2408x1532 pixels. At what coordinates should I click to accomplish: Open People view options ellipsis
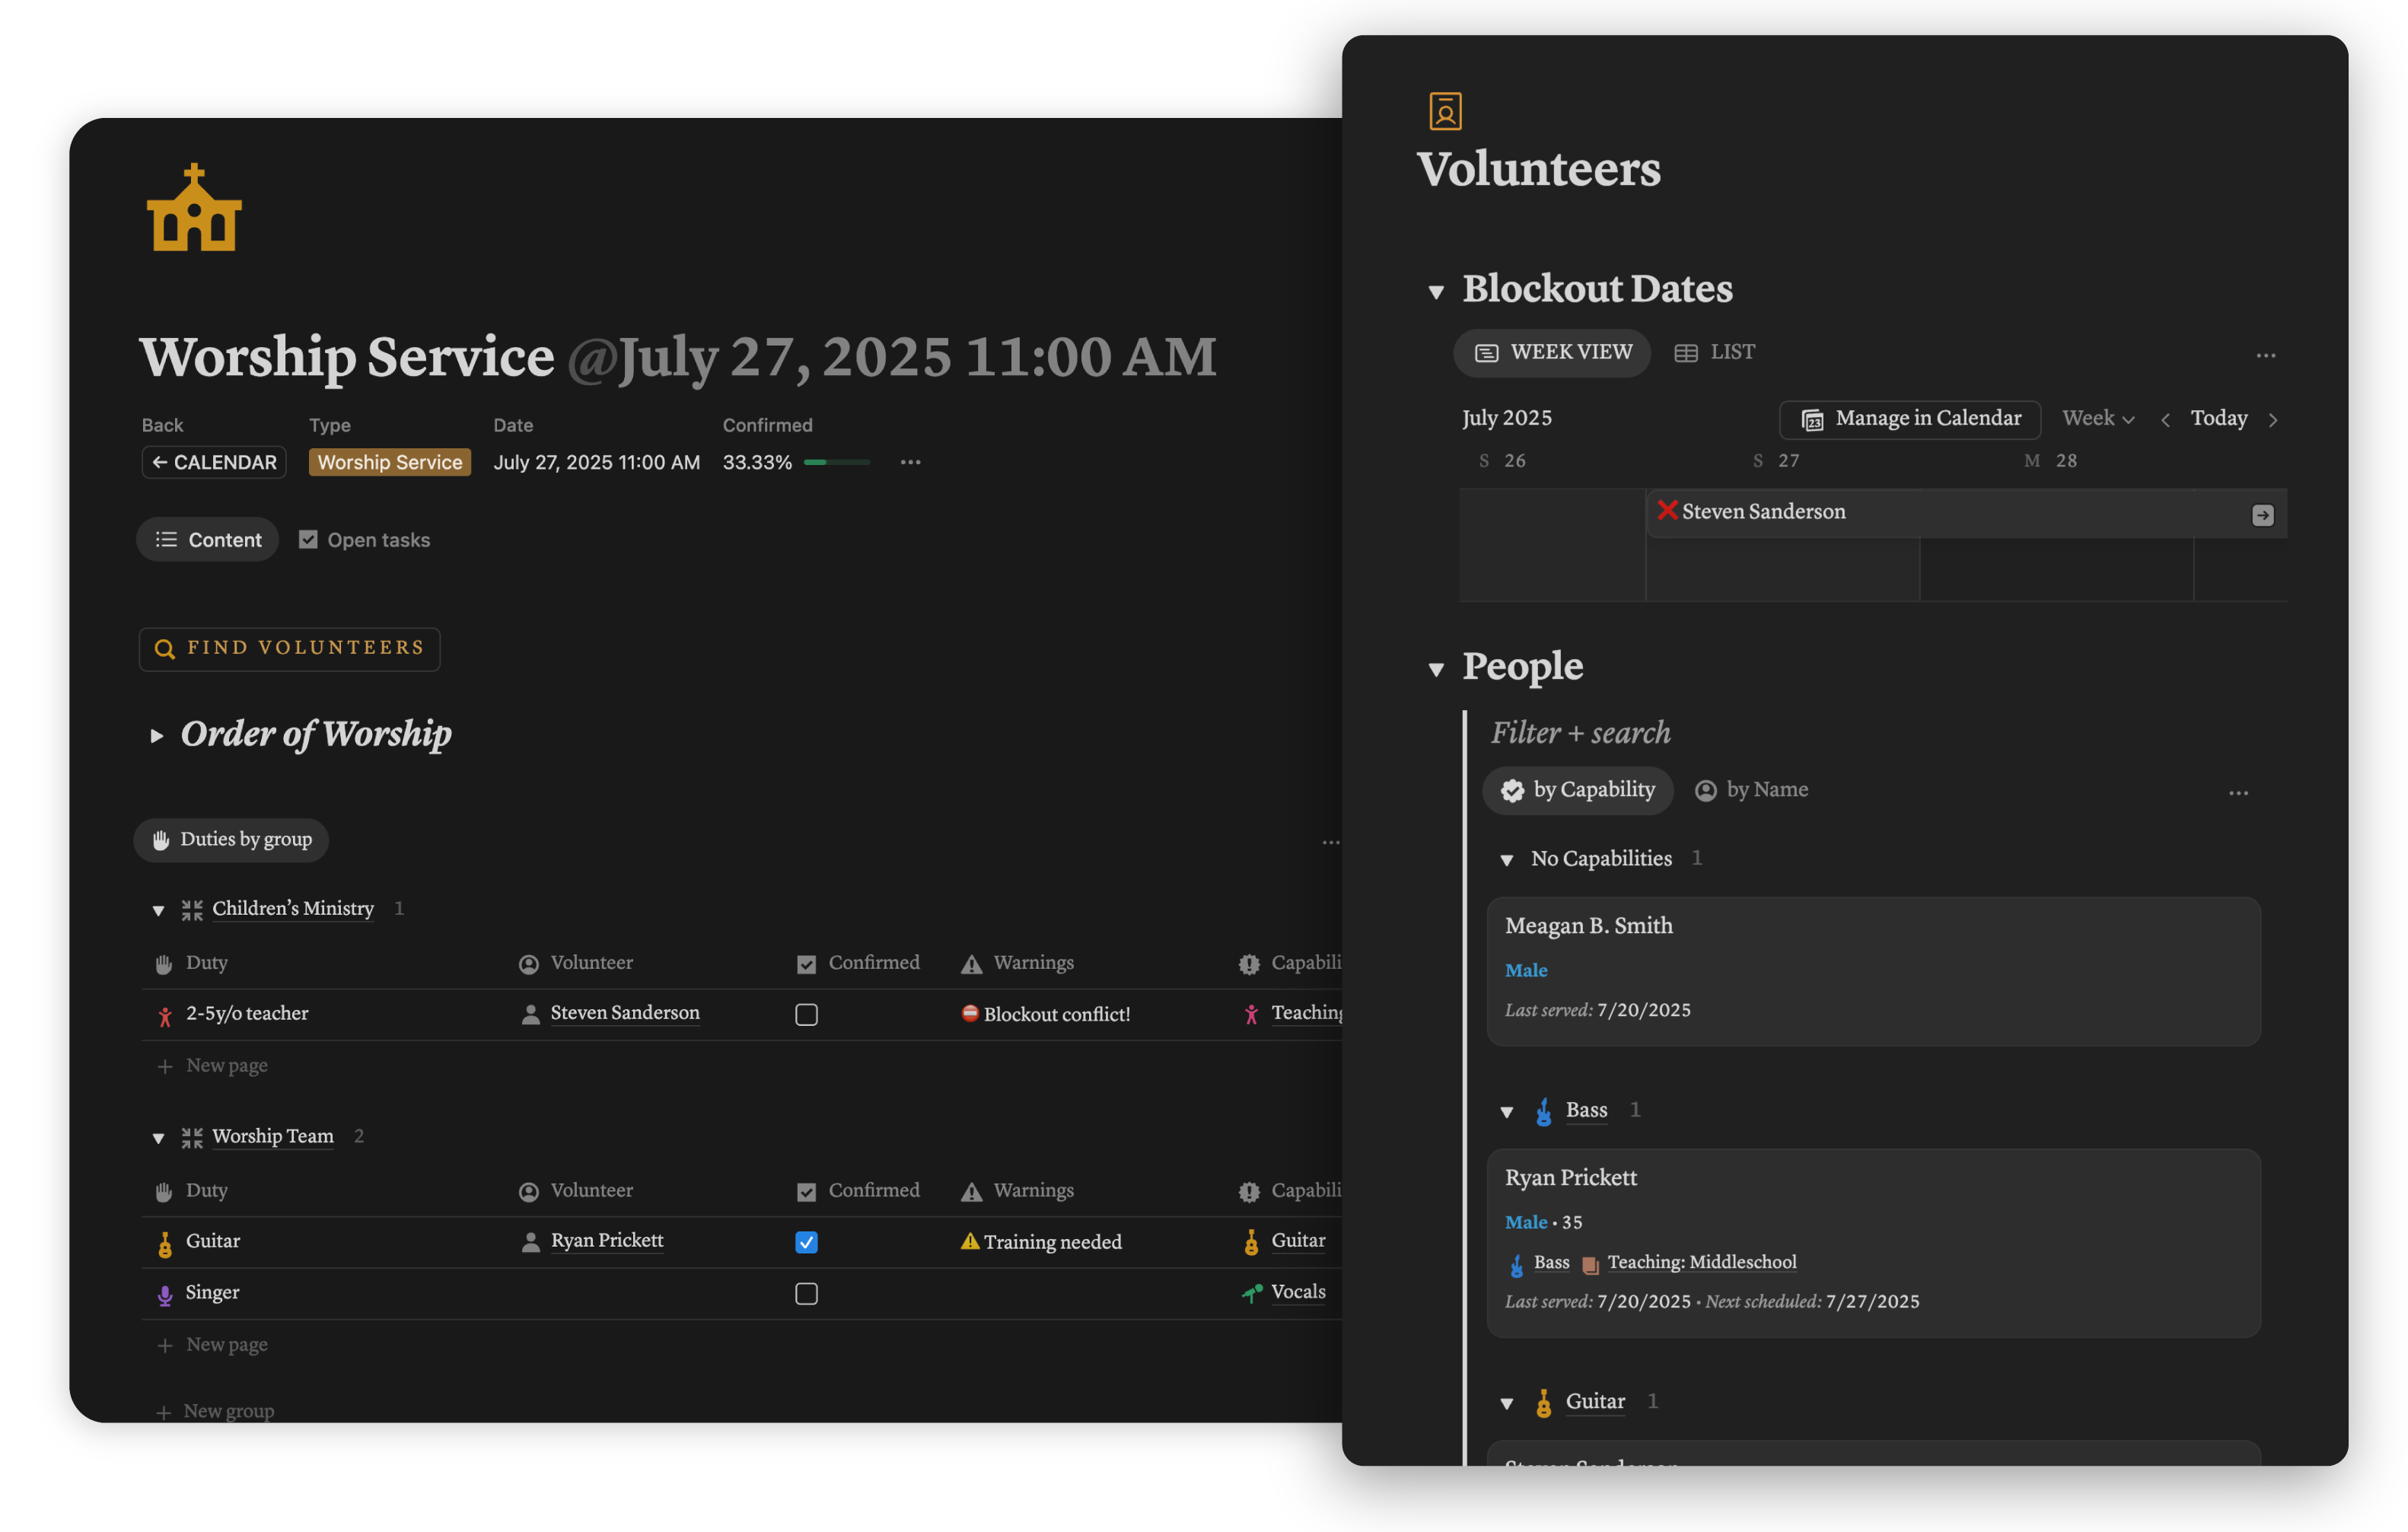point(2238,793)
